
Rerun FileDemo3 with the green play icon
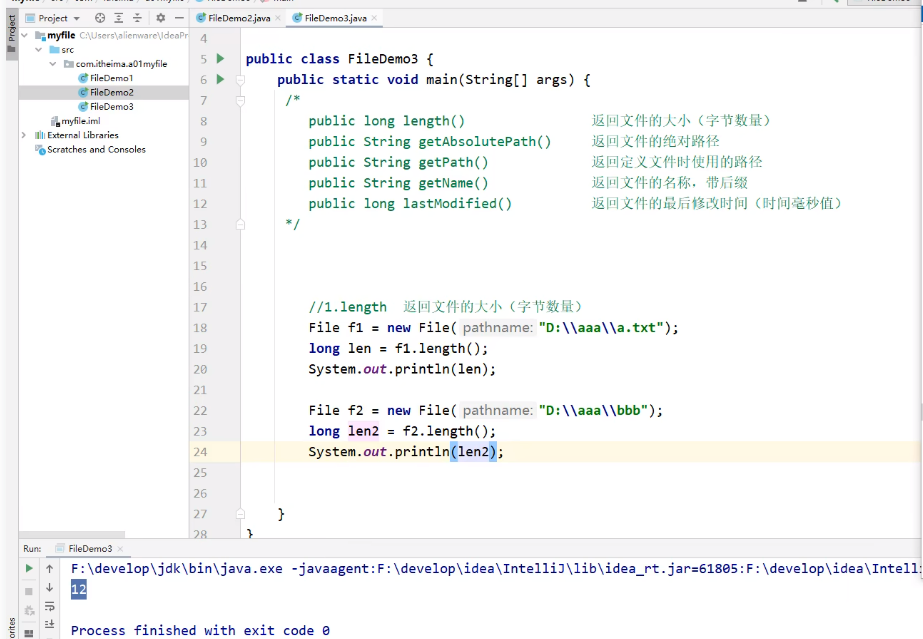[x=29, y=568]
